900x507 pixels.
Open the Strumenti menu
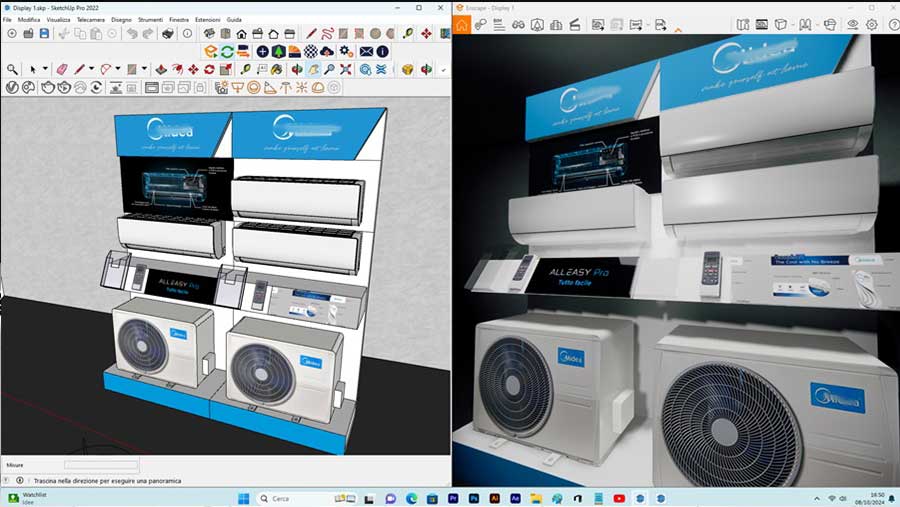(x=150, y=20)
